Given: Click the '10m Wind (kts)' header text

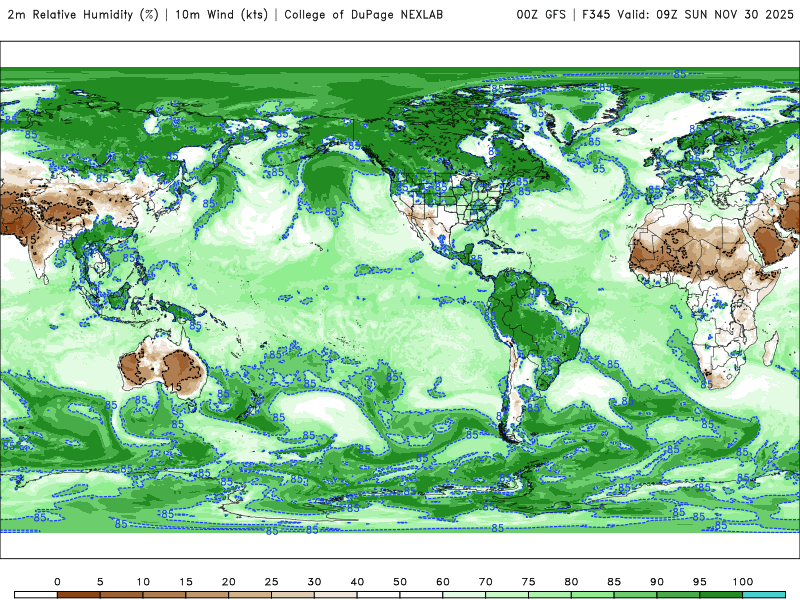Looking at the screenshot, I should [221, 15].
